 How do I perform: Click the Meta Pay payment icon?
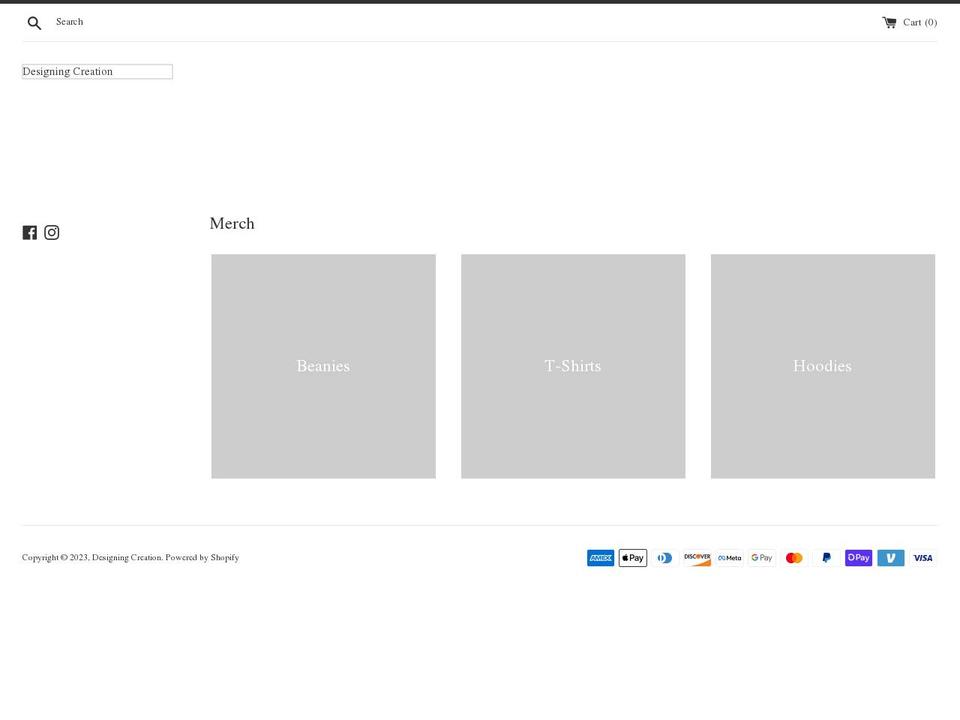pyautogui.click(x=729, y=557)
